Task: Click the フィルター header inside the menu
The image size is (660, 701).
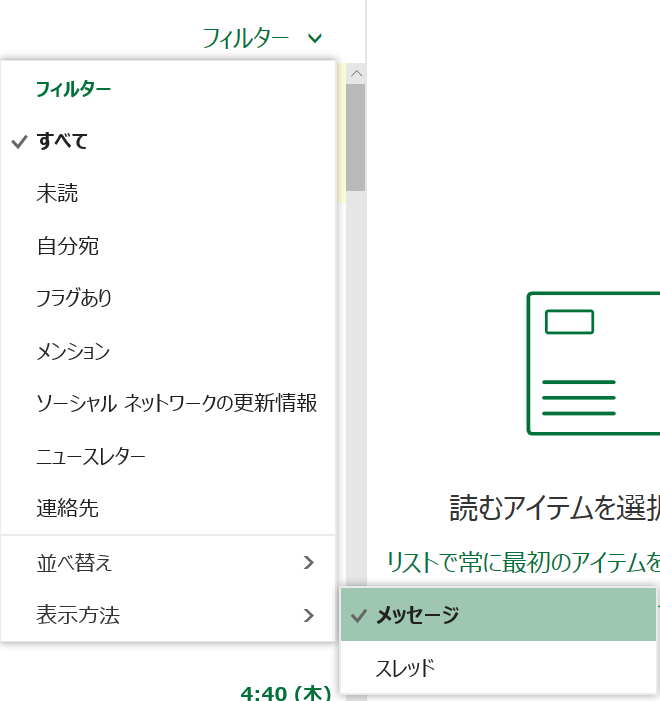Action: [73, 89]
